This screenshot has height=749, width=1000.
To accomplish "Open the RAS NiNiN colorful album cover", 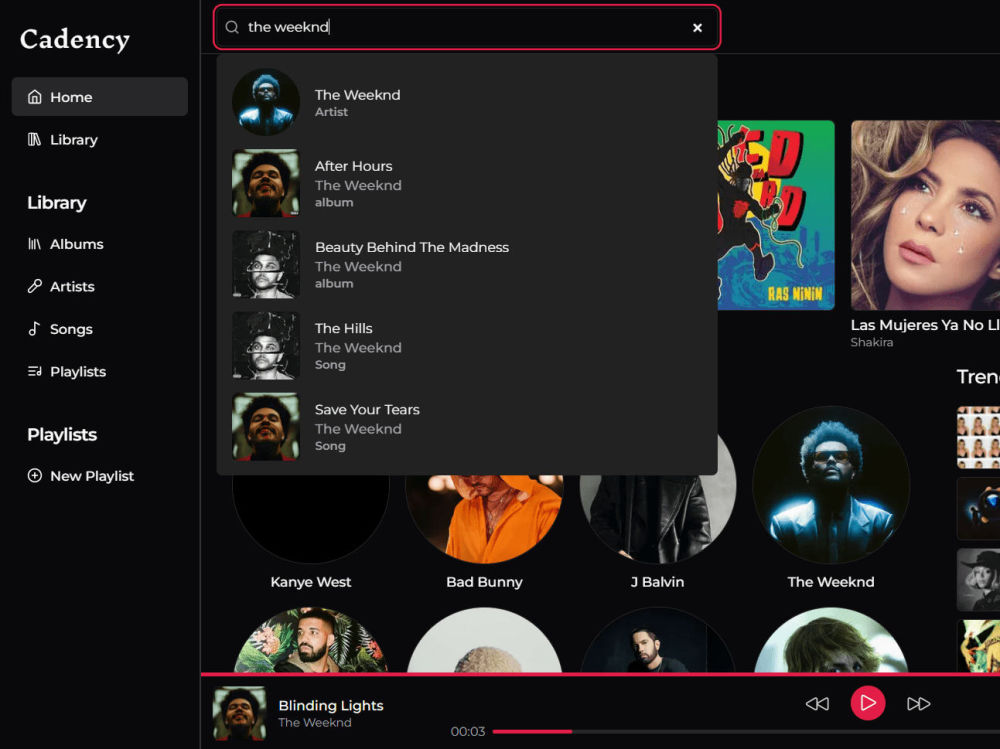I will pyautogui.click(x=776, y=215).
